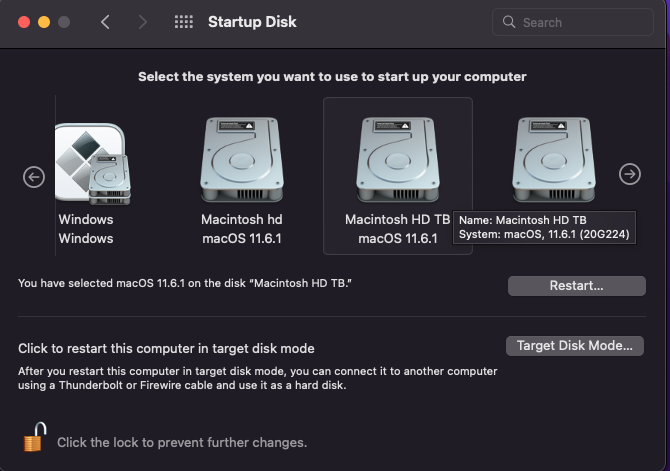Select the Macintosh hd disk icon
The width and height of the screenshot is (670, 471).
pyautogui.click(x=241, y=159)
